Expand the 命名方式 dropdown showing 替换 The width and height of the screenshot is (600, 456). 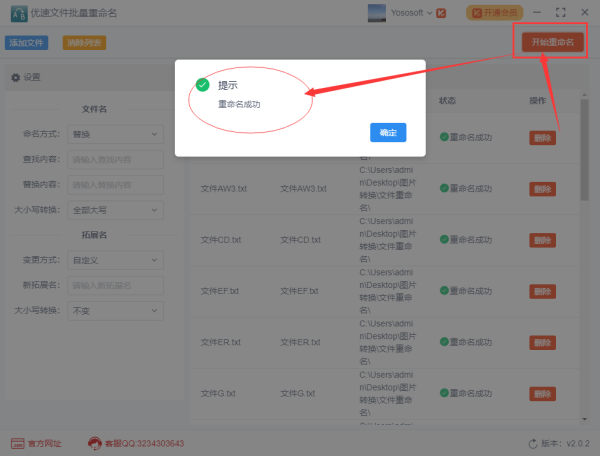tap(115, 134)
